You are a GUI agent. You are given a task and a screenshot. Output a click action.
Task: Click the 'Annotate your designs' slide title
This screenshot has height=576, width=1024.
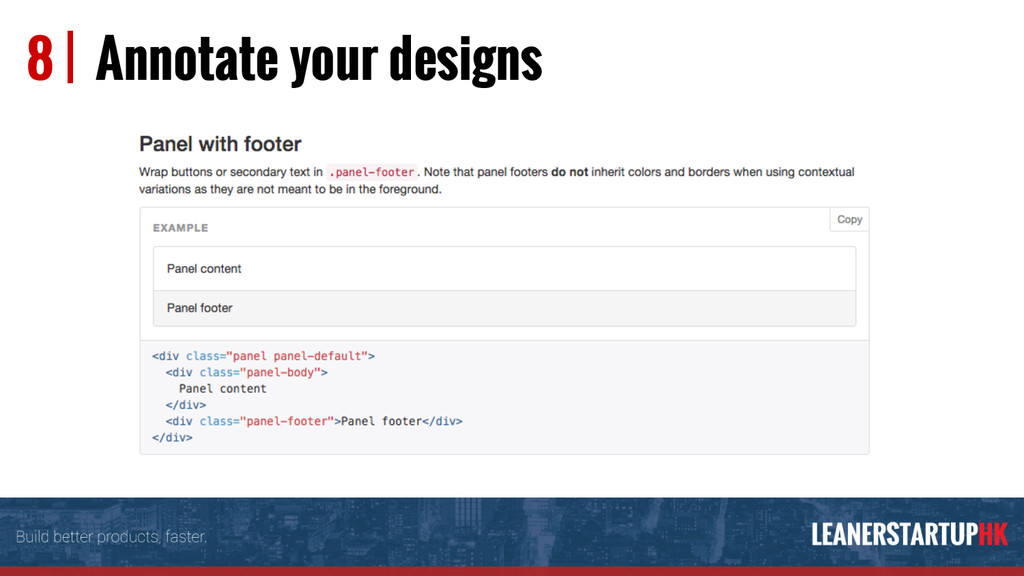point(319,59)
